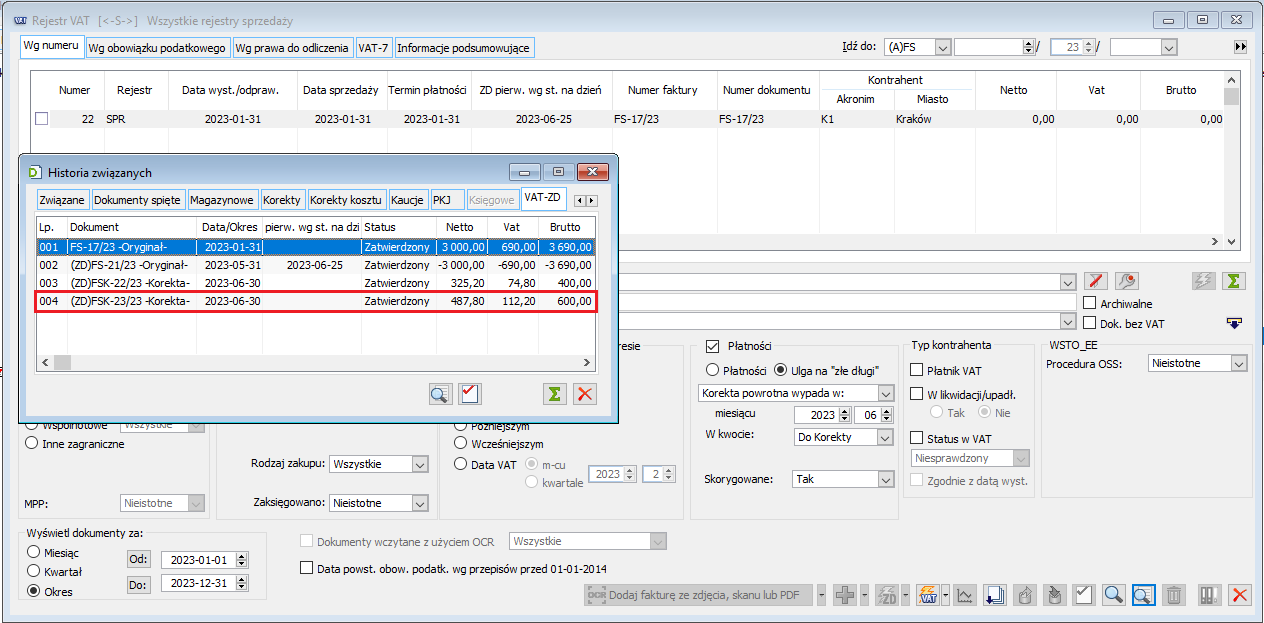Check the W likwidacji/upadł. checkbox
The width and height of the screenshot is (1264, 623).
click(x=917, y=394)
